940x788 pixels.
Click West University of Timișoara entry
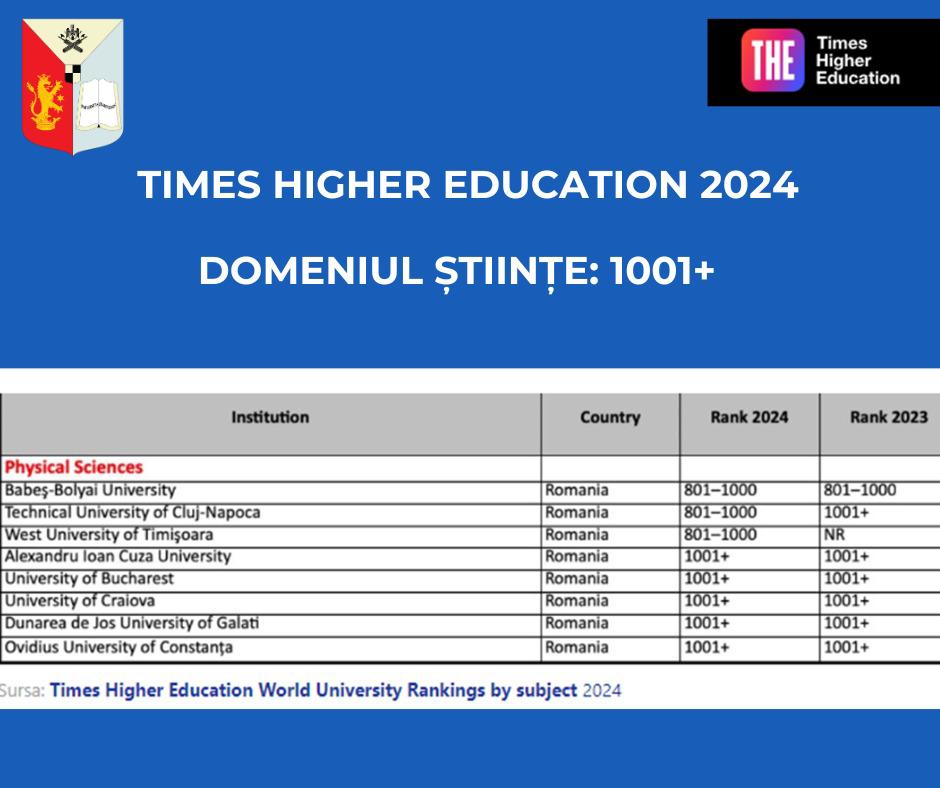tap(109, 535)
